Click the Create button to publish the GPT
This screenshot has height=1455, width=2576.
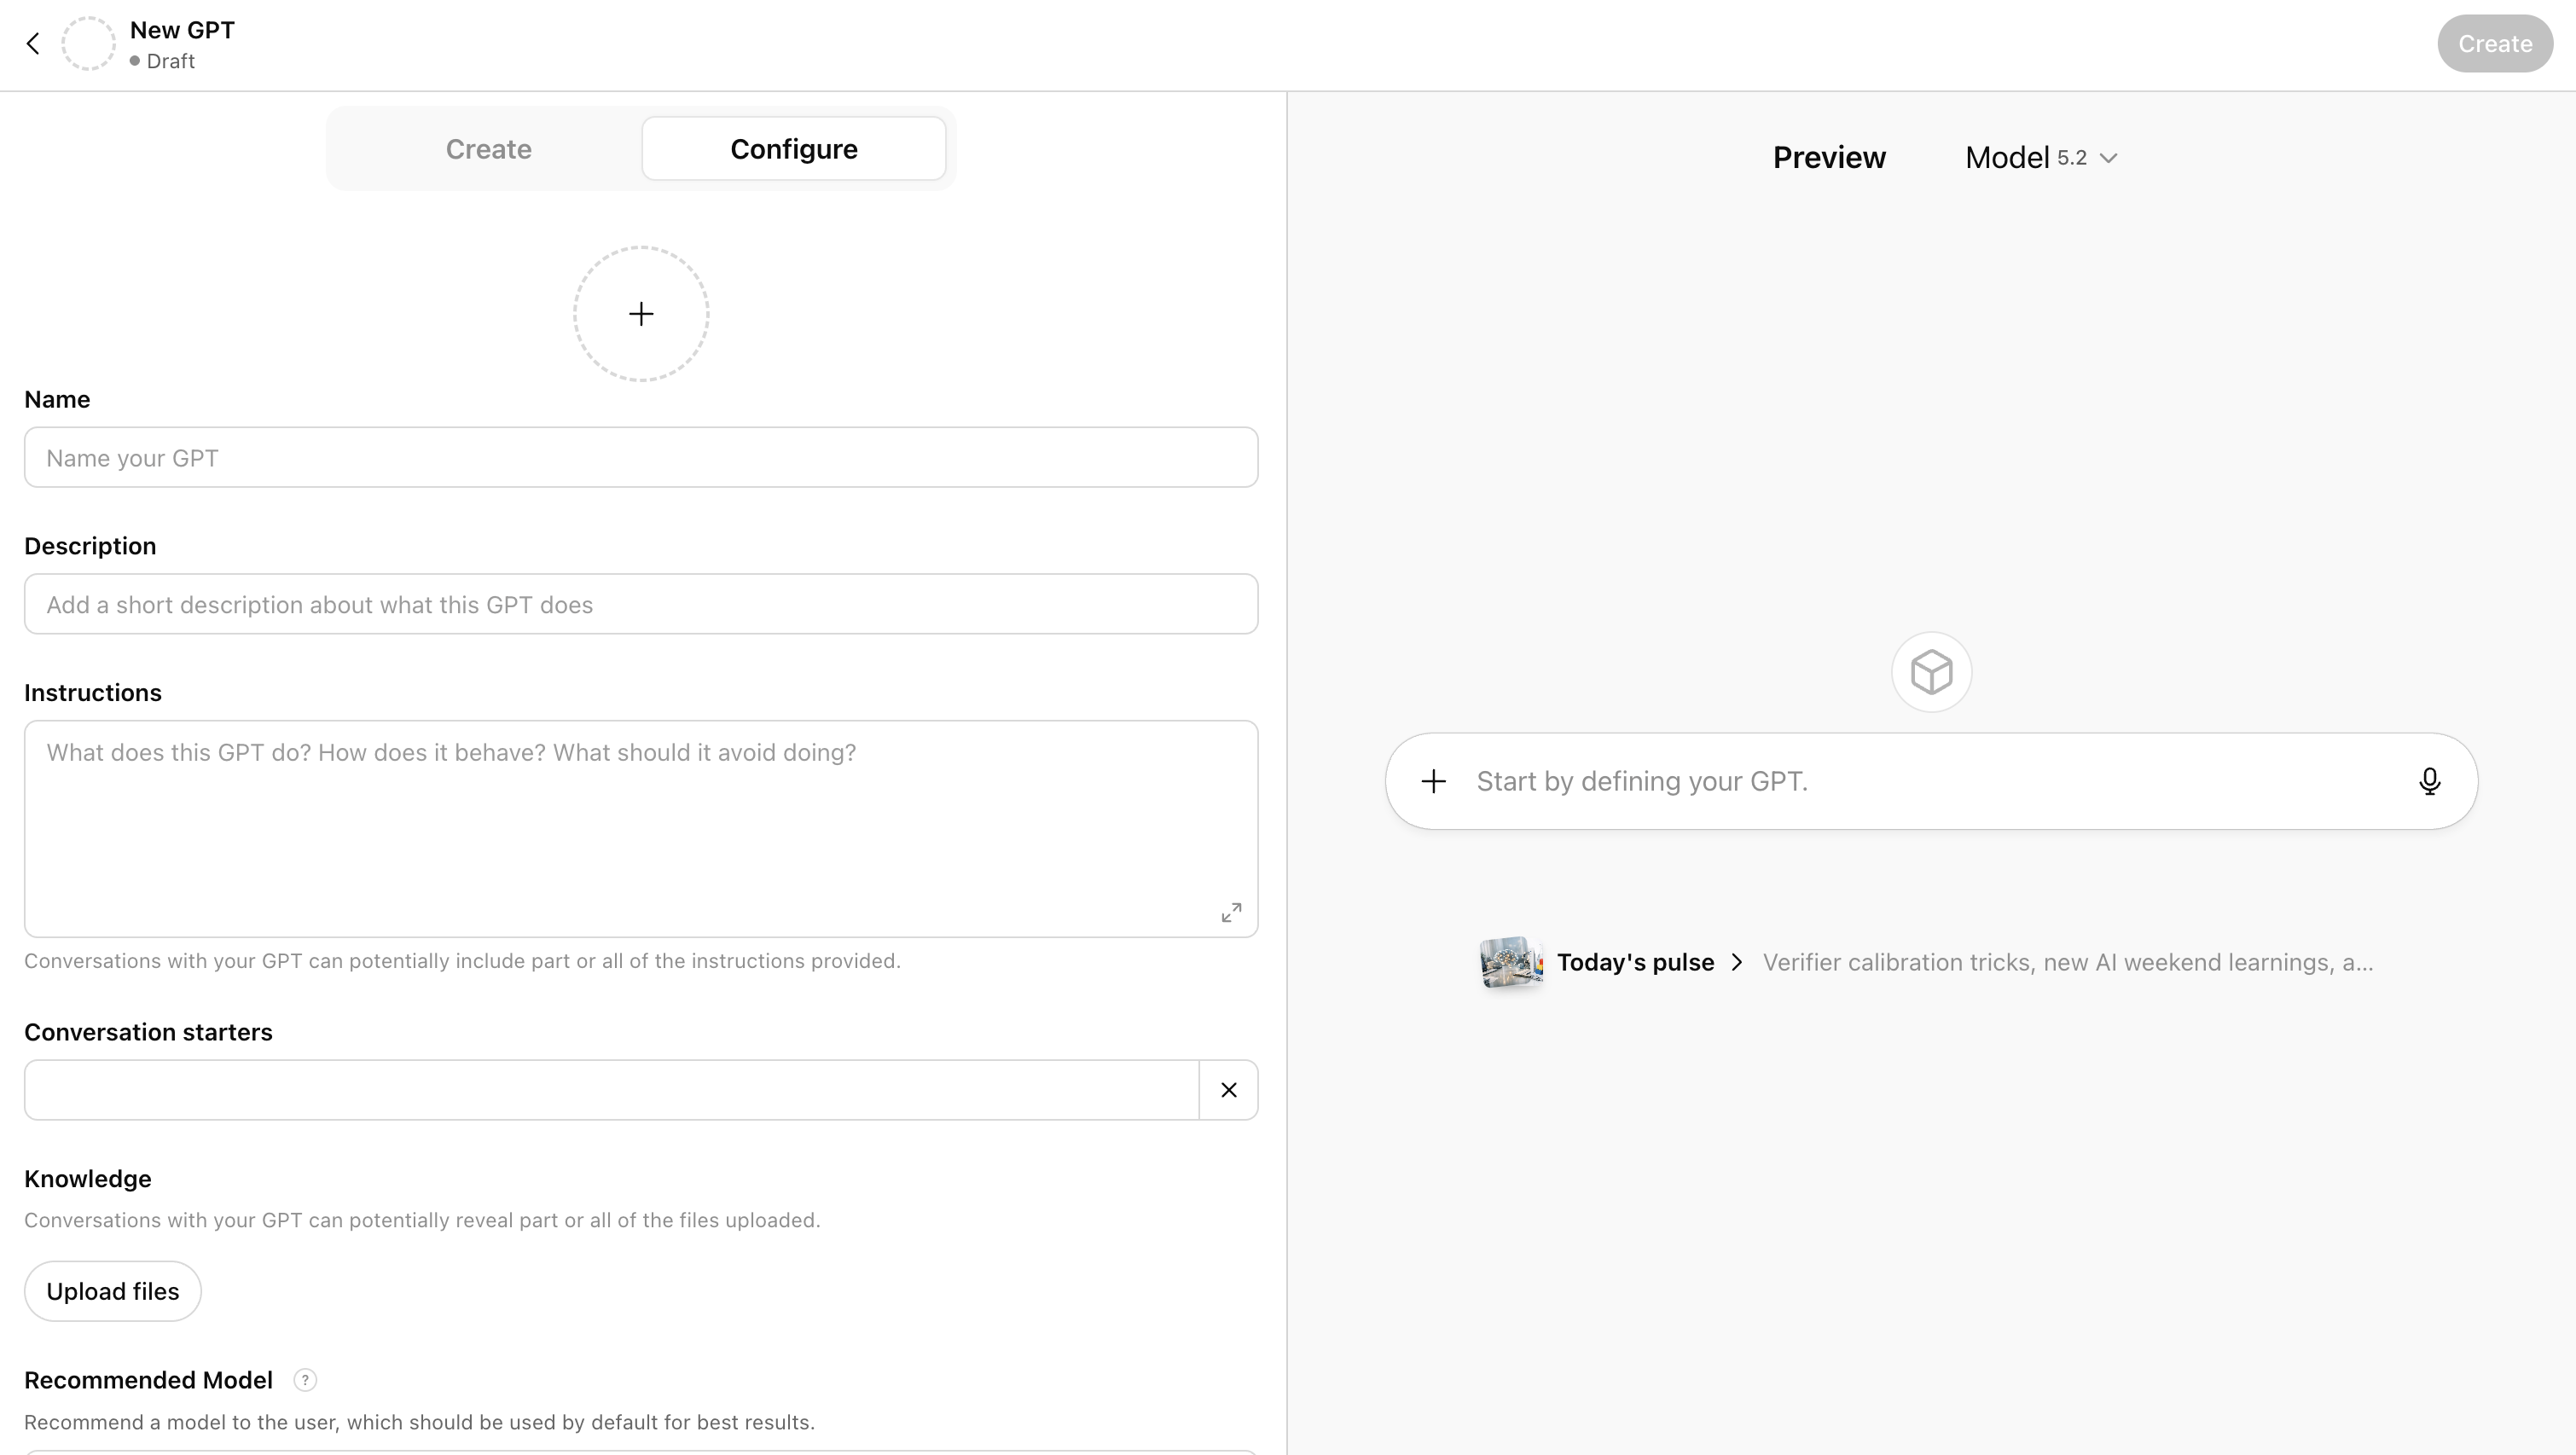click(2495, 43)
